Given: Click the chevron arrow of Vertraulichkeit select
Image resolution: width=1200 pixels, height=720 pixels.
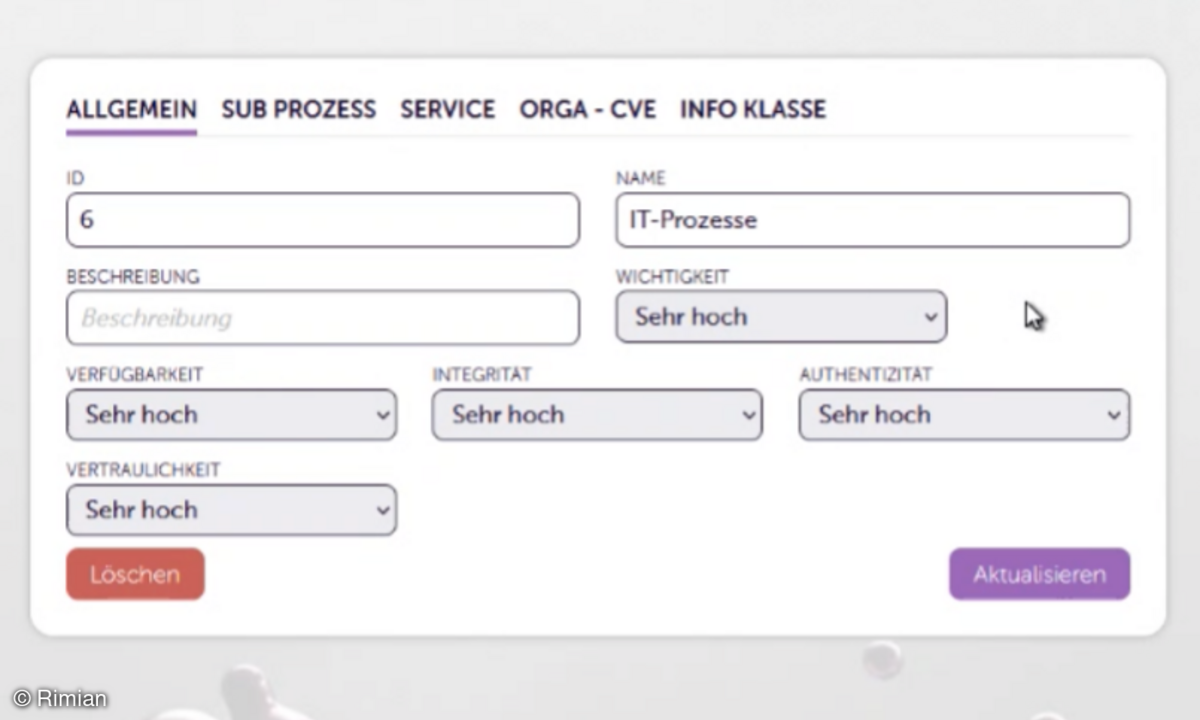Looking at the screenshot, I should [381, 510].
